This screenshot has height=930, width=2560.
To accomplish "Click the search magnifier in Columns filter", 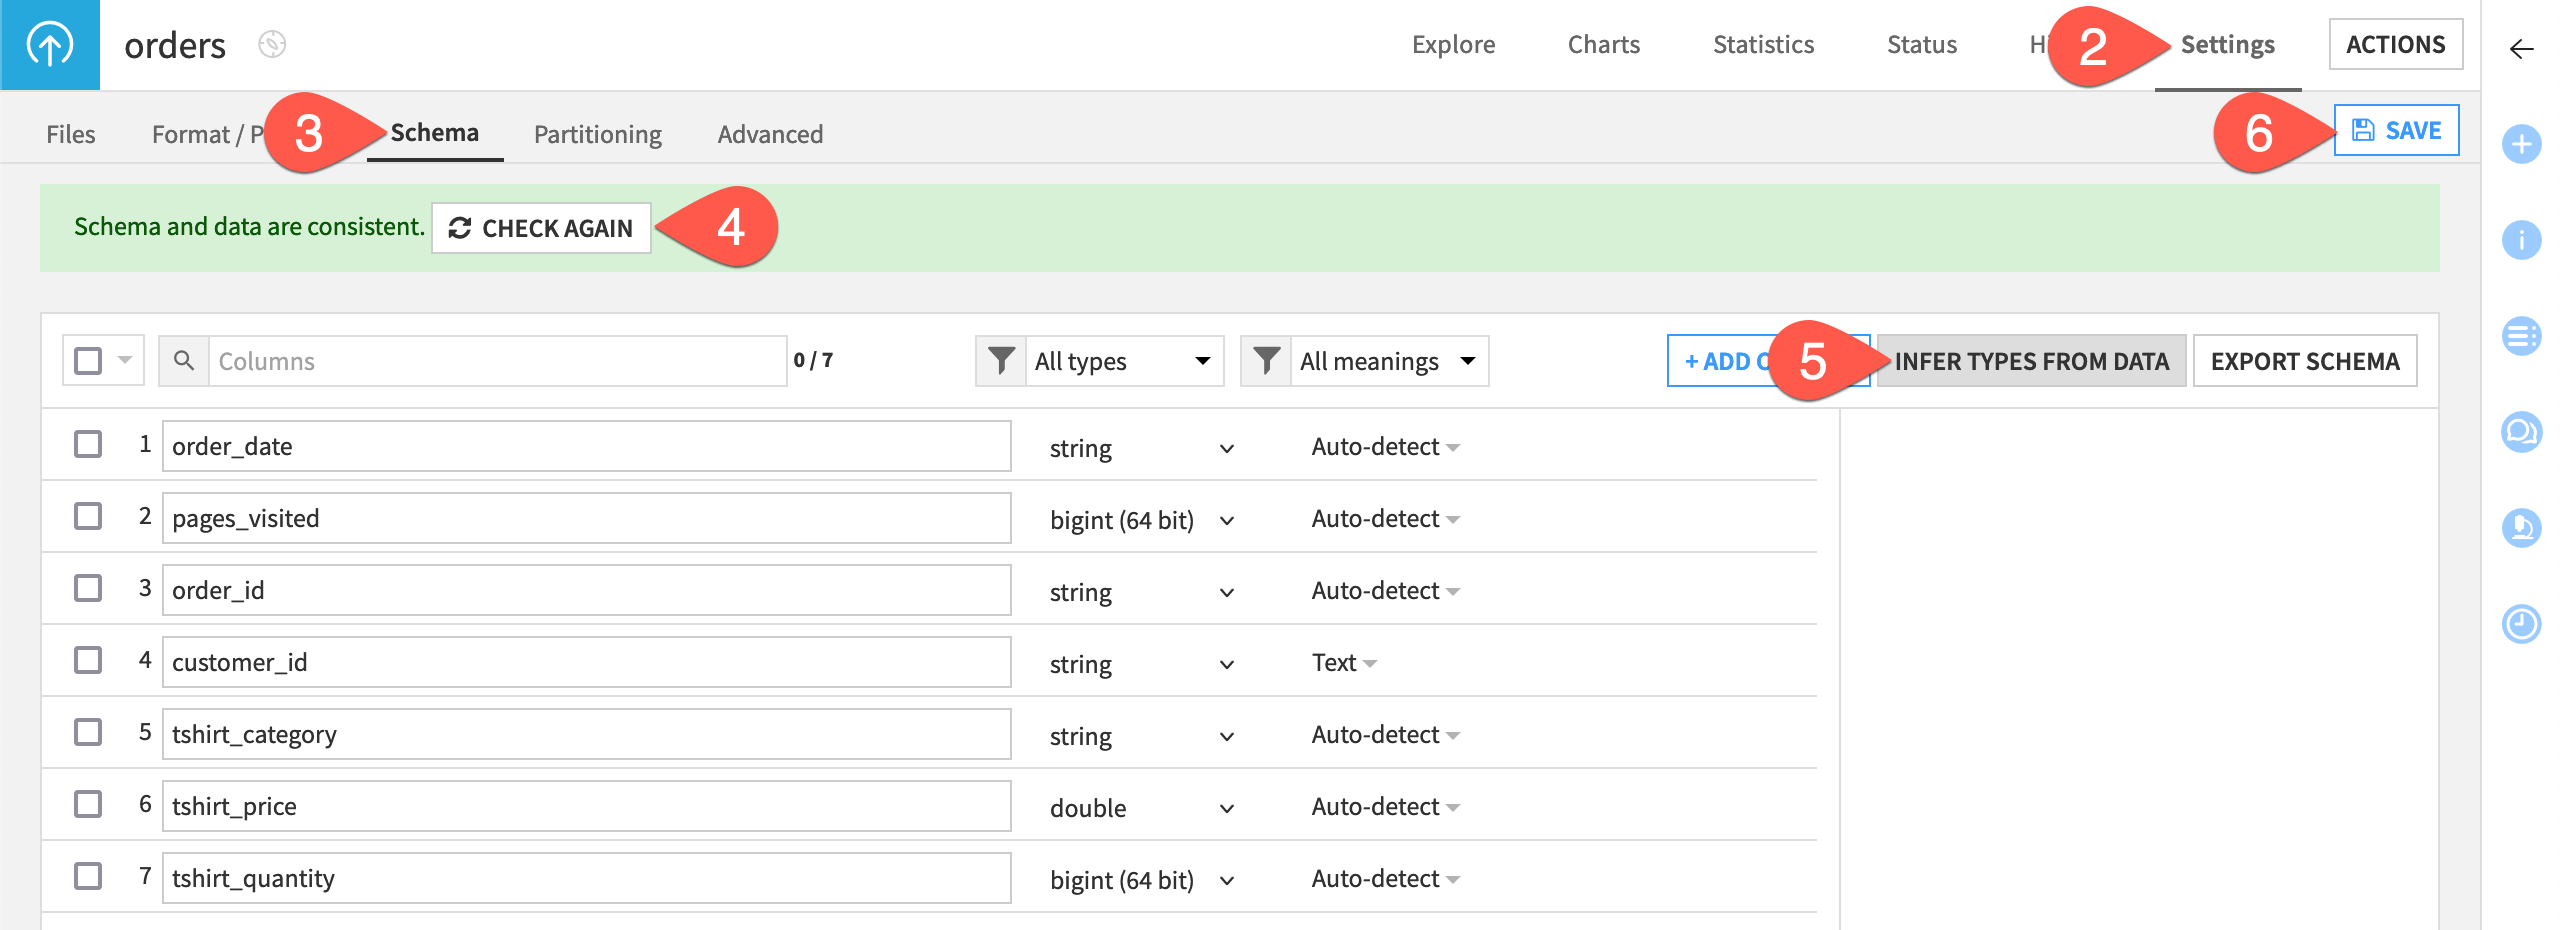I will (x=184, y=361).
